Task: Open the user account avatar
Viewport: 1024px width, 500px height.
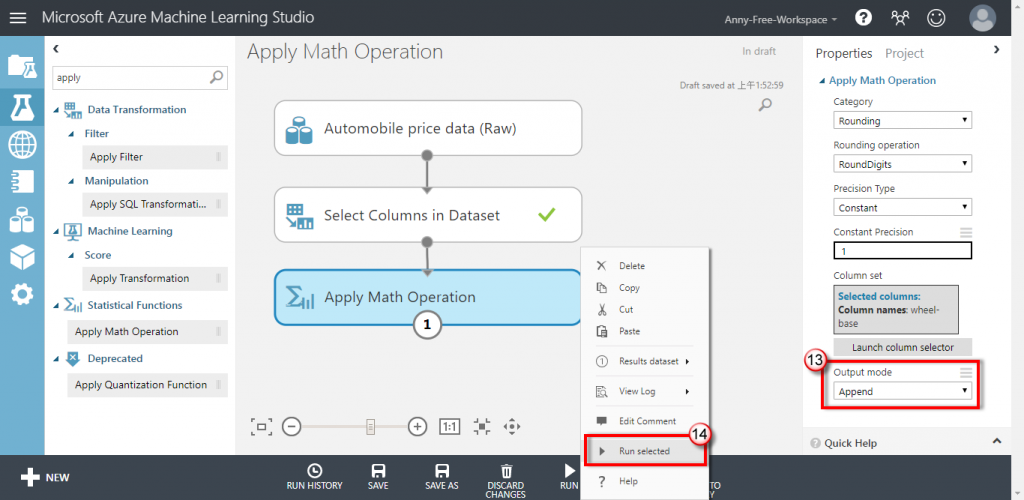Action: [x=982, y=18]
